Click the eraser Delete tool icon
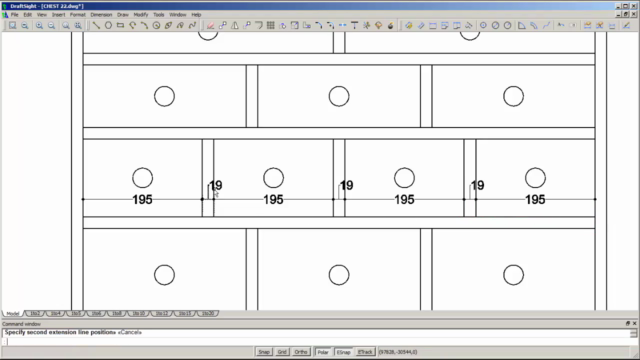Screen dimensions: 640x360 pos(211,25)
